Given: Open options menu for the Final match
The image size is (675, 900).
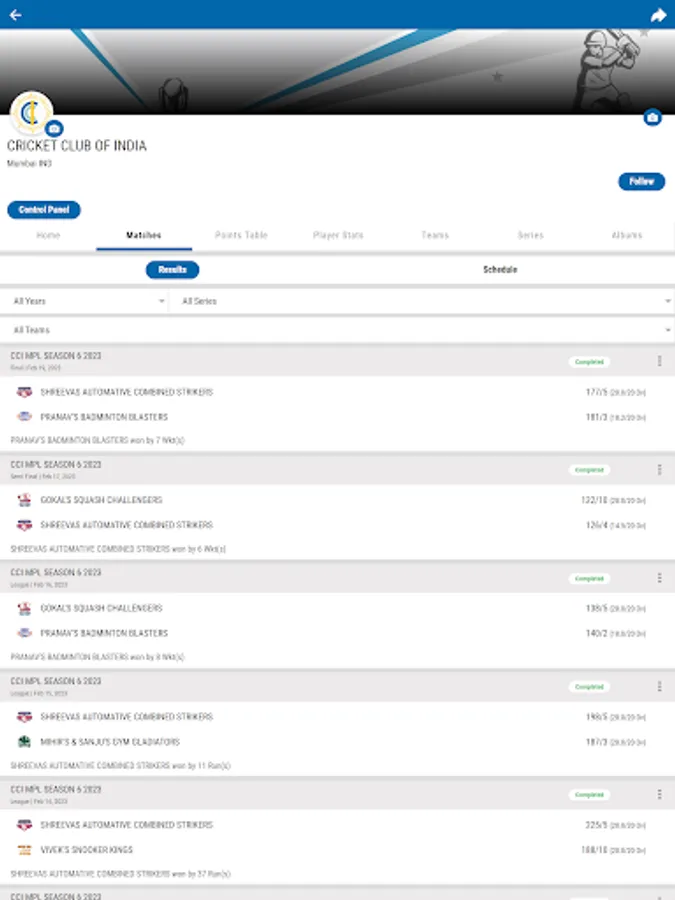Looking at the screenshot, I should 659,361.
